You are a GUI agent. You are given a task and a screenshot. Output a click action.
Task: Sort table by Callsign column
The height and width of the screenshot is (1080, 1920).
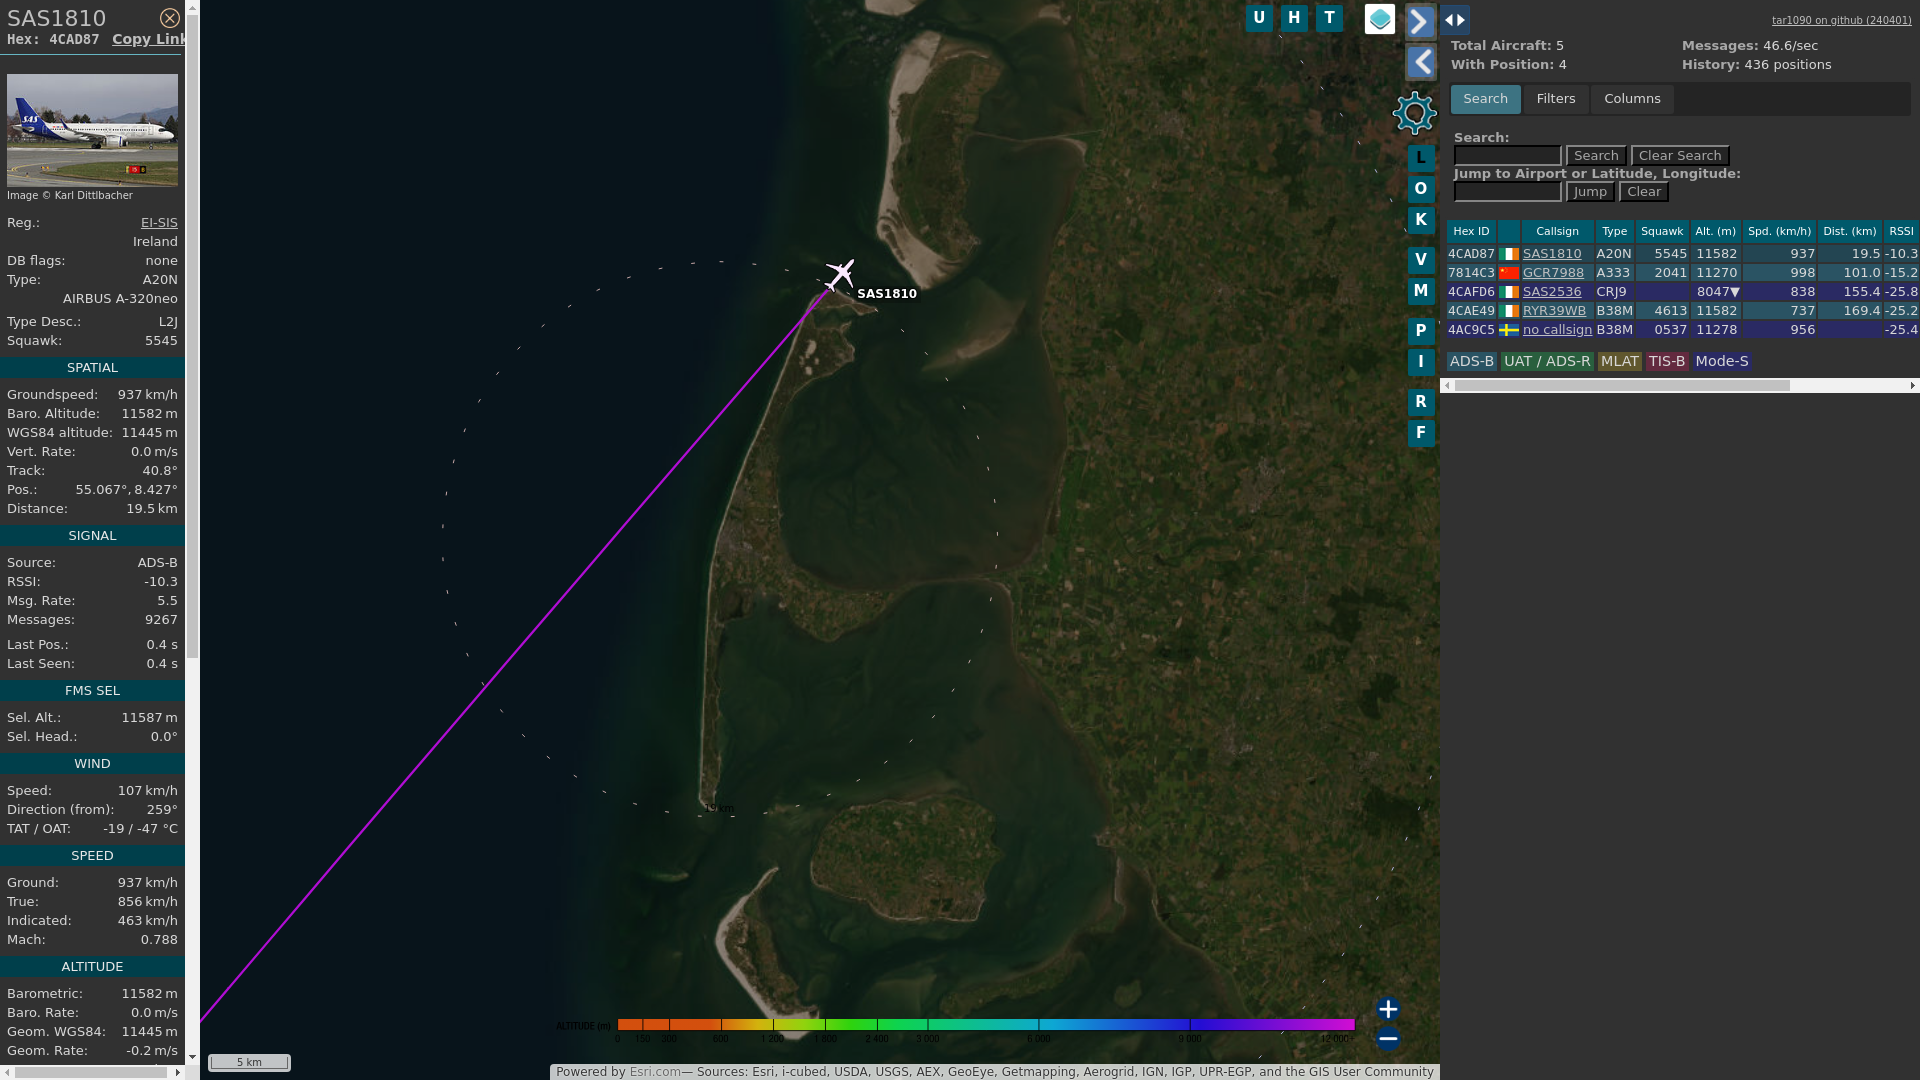[1557, 231]
